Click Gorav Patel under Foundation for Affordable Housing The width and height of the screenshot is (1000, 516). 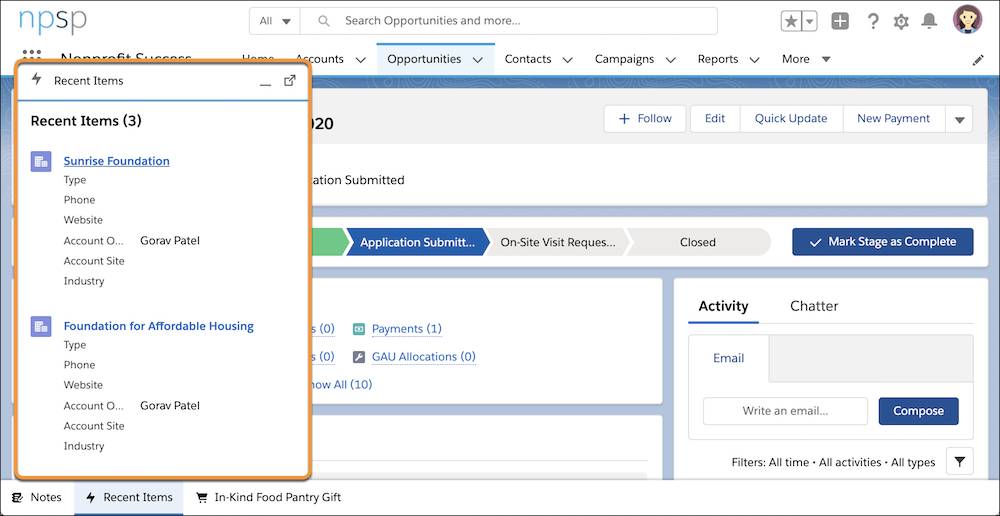tap(170, 406)
